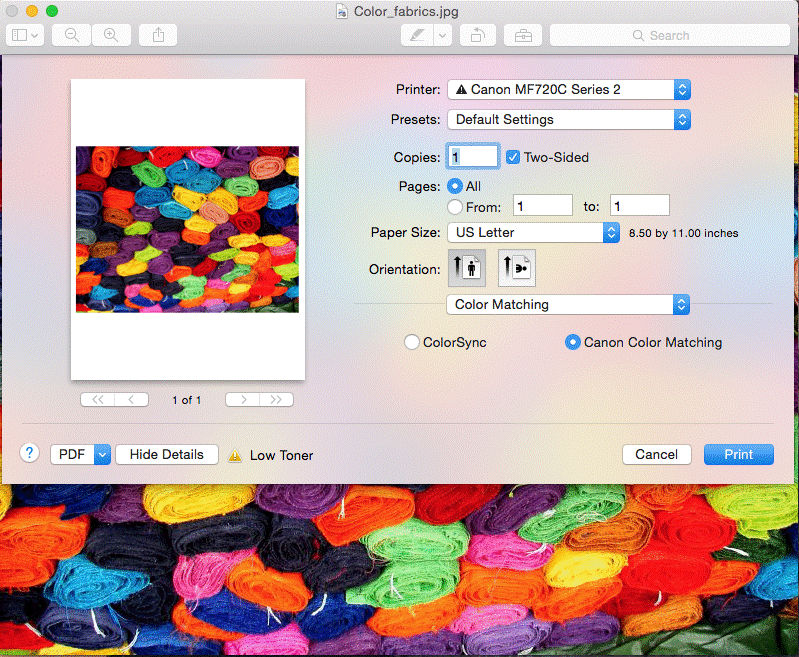Click the Cancel button

[x=656, y=454]
